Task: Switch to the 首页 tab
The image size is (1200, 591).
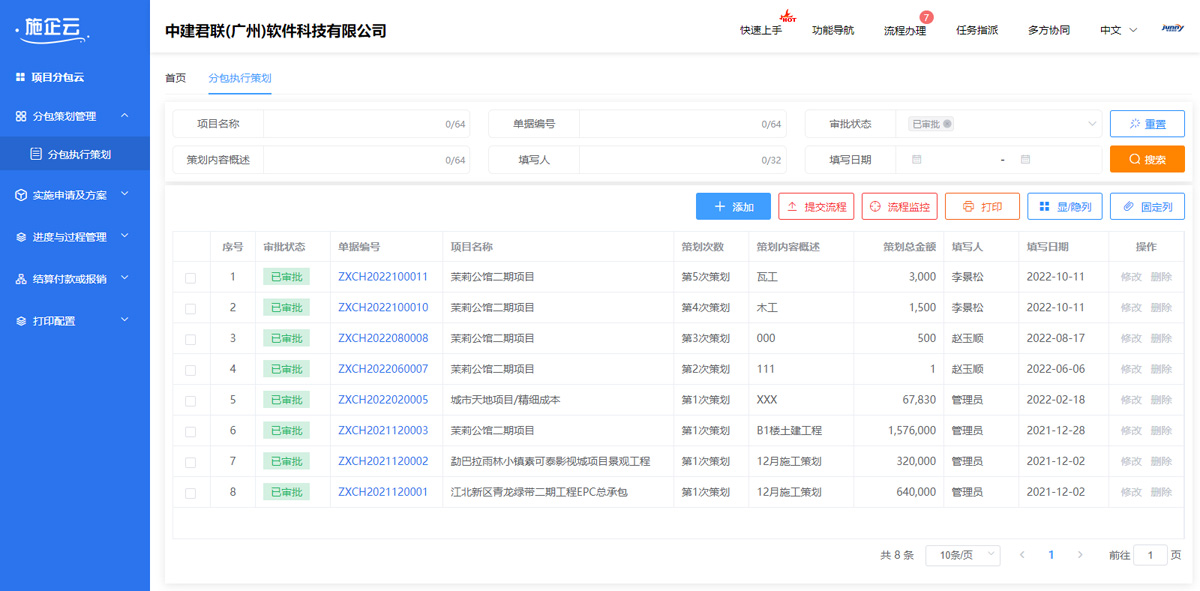Action: pos(175,78)
